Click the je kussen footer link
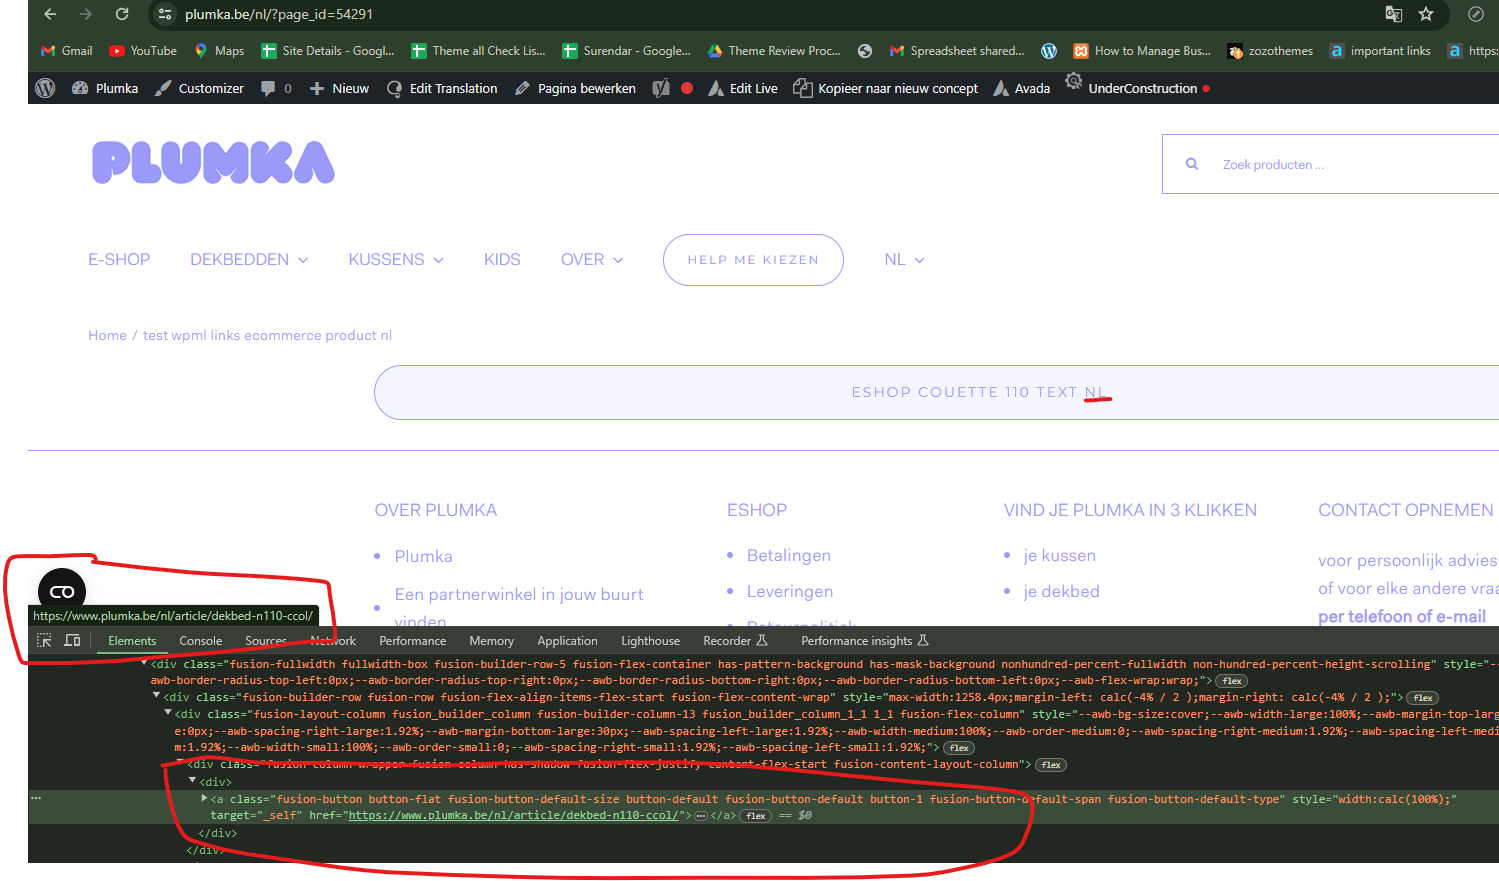This screenshot has height=881, width=1499. 1060,555
